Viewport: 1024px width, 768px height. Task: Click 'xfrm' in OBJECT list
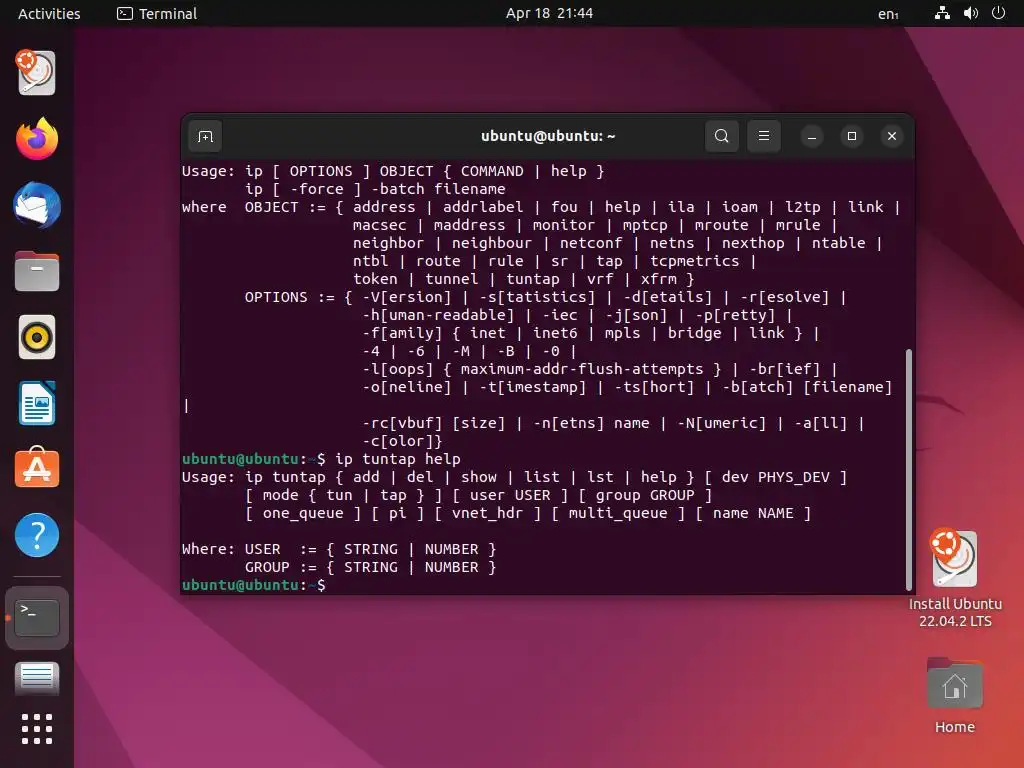point(659,279)
